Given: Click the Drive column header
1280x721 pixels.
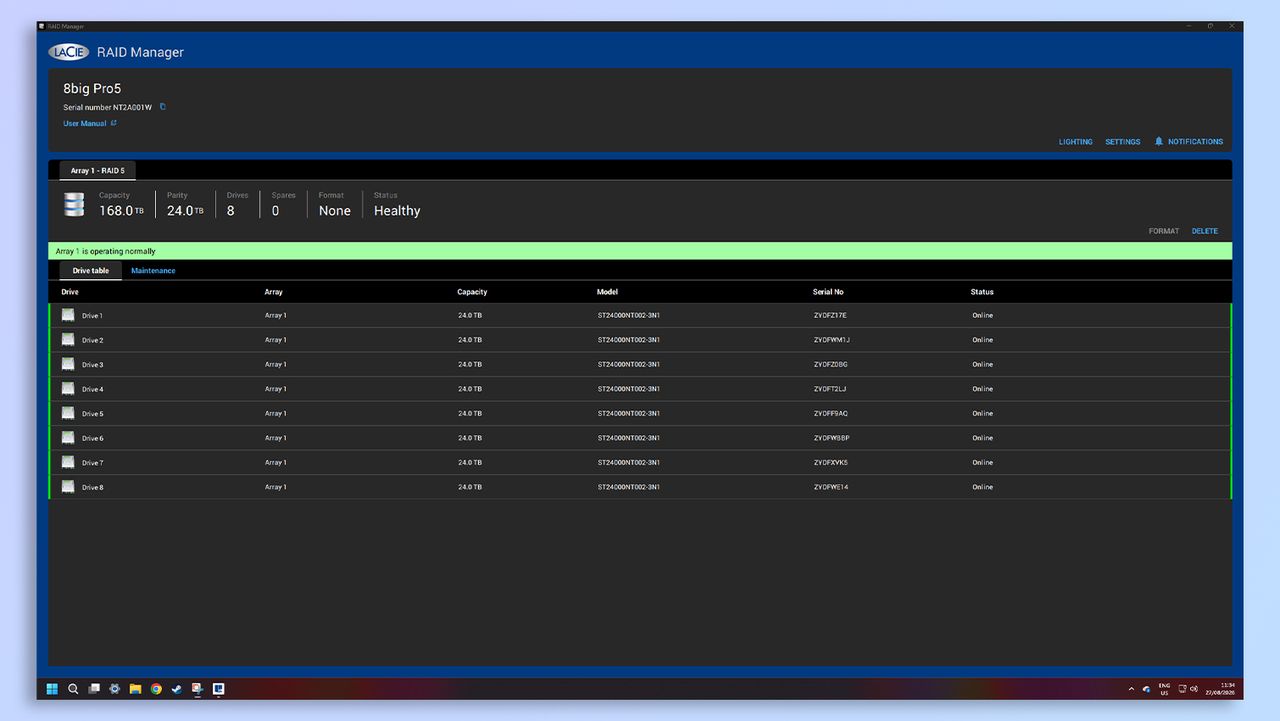Looking at the screenshot, I should (70, 292).
